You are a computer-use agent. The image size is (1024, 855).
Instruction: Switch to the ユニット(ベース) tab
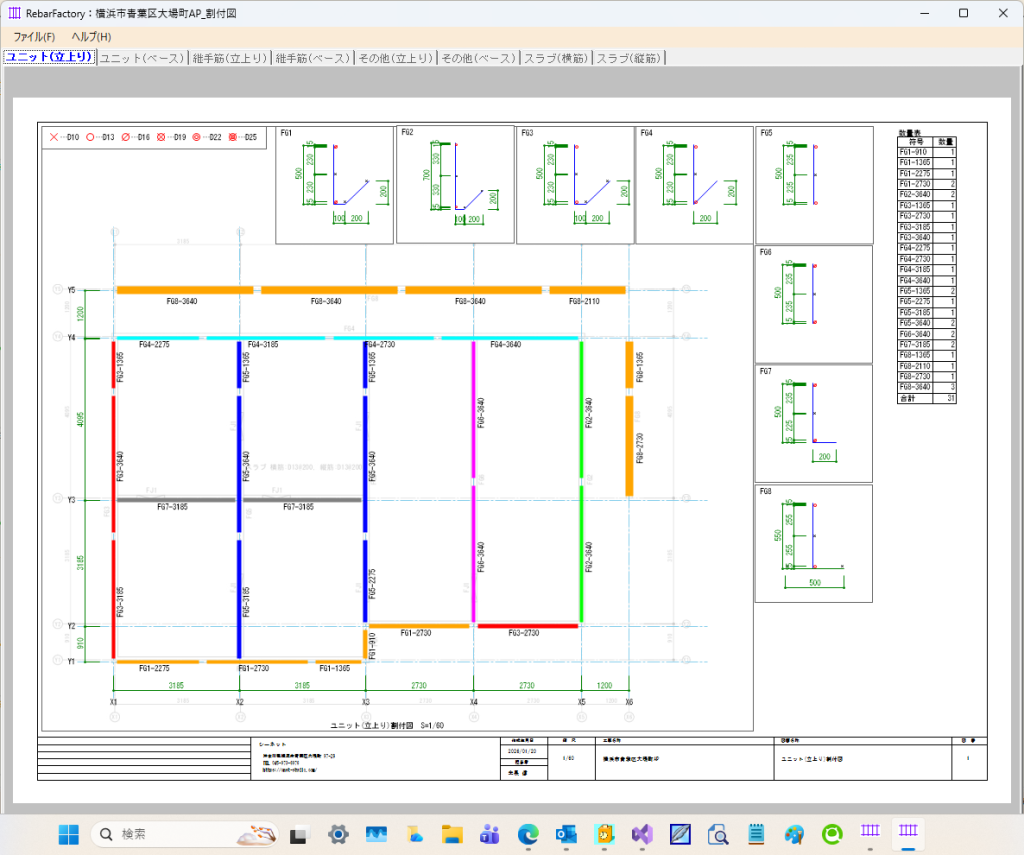point(142,58)
